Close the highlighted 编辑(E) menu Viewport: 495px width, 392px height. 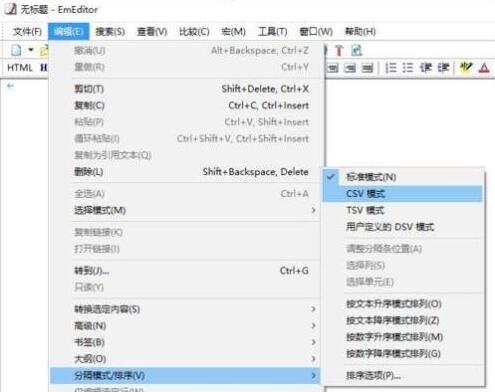[69, 32]
